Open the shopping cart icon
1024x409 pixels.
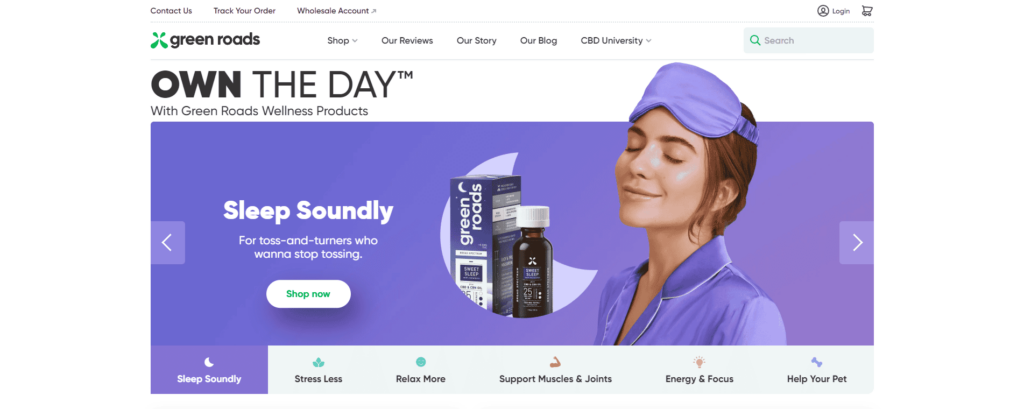pyautogui.click(x=867, y=10)
